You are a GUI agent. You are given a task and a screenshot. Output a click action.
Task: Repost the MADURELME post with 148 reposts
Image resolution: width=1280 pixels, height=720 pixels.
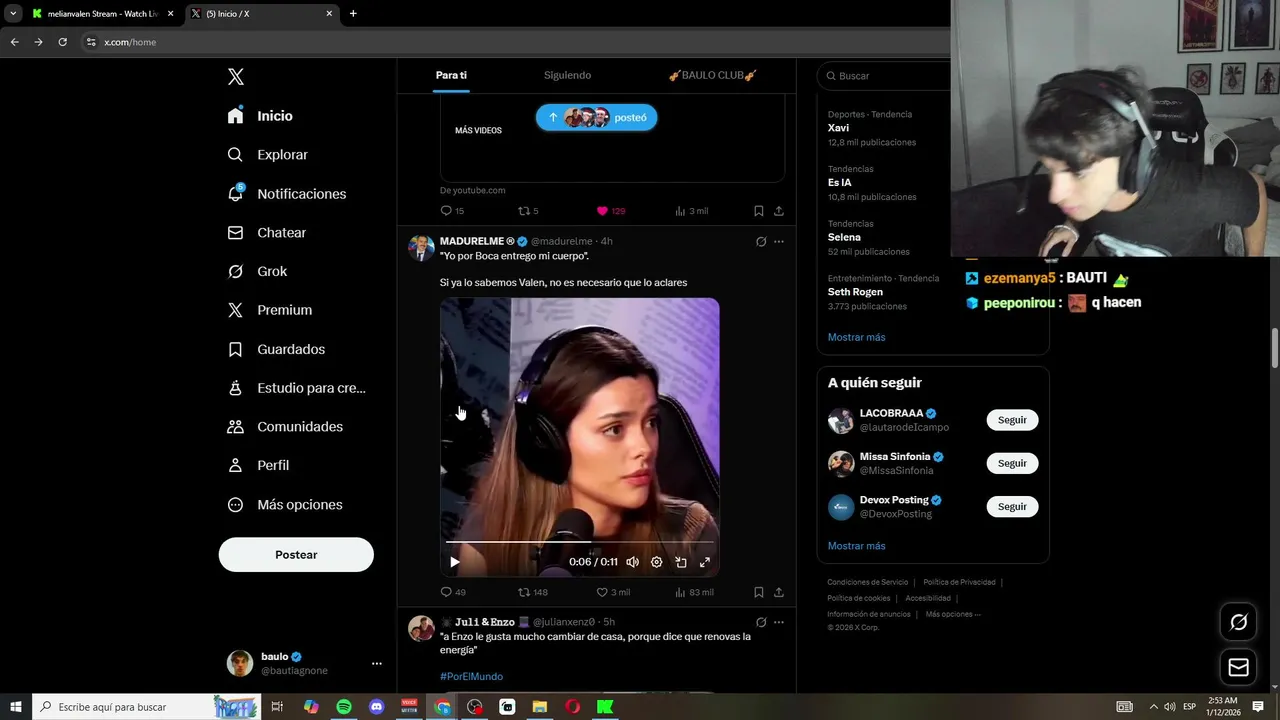[532, 592]
